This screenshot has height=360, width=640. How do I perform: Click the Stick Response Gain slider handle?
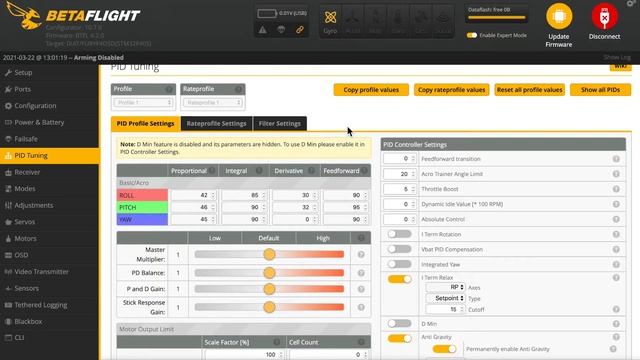[x=269, y=307]
